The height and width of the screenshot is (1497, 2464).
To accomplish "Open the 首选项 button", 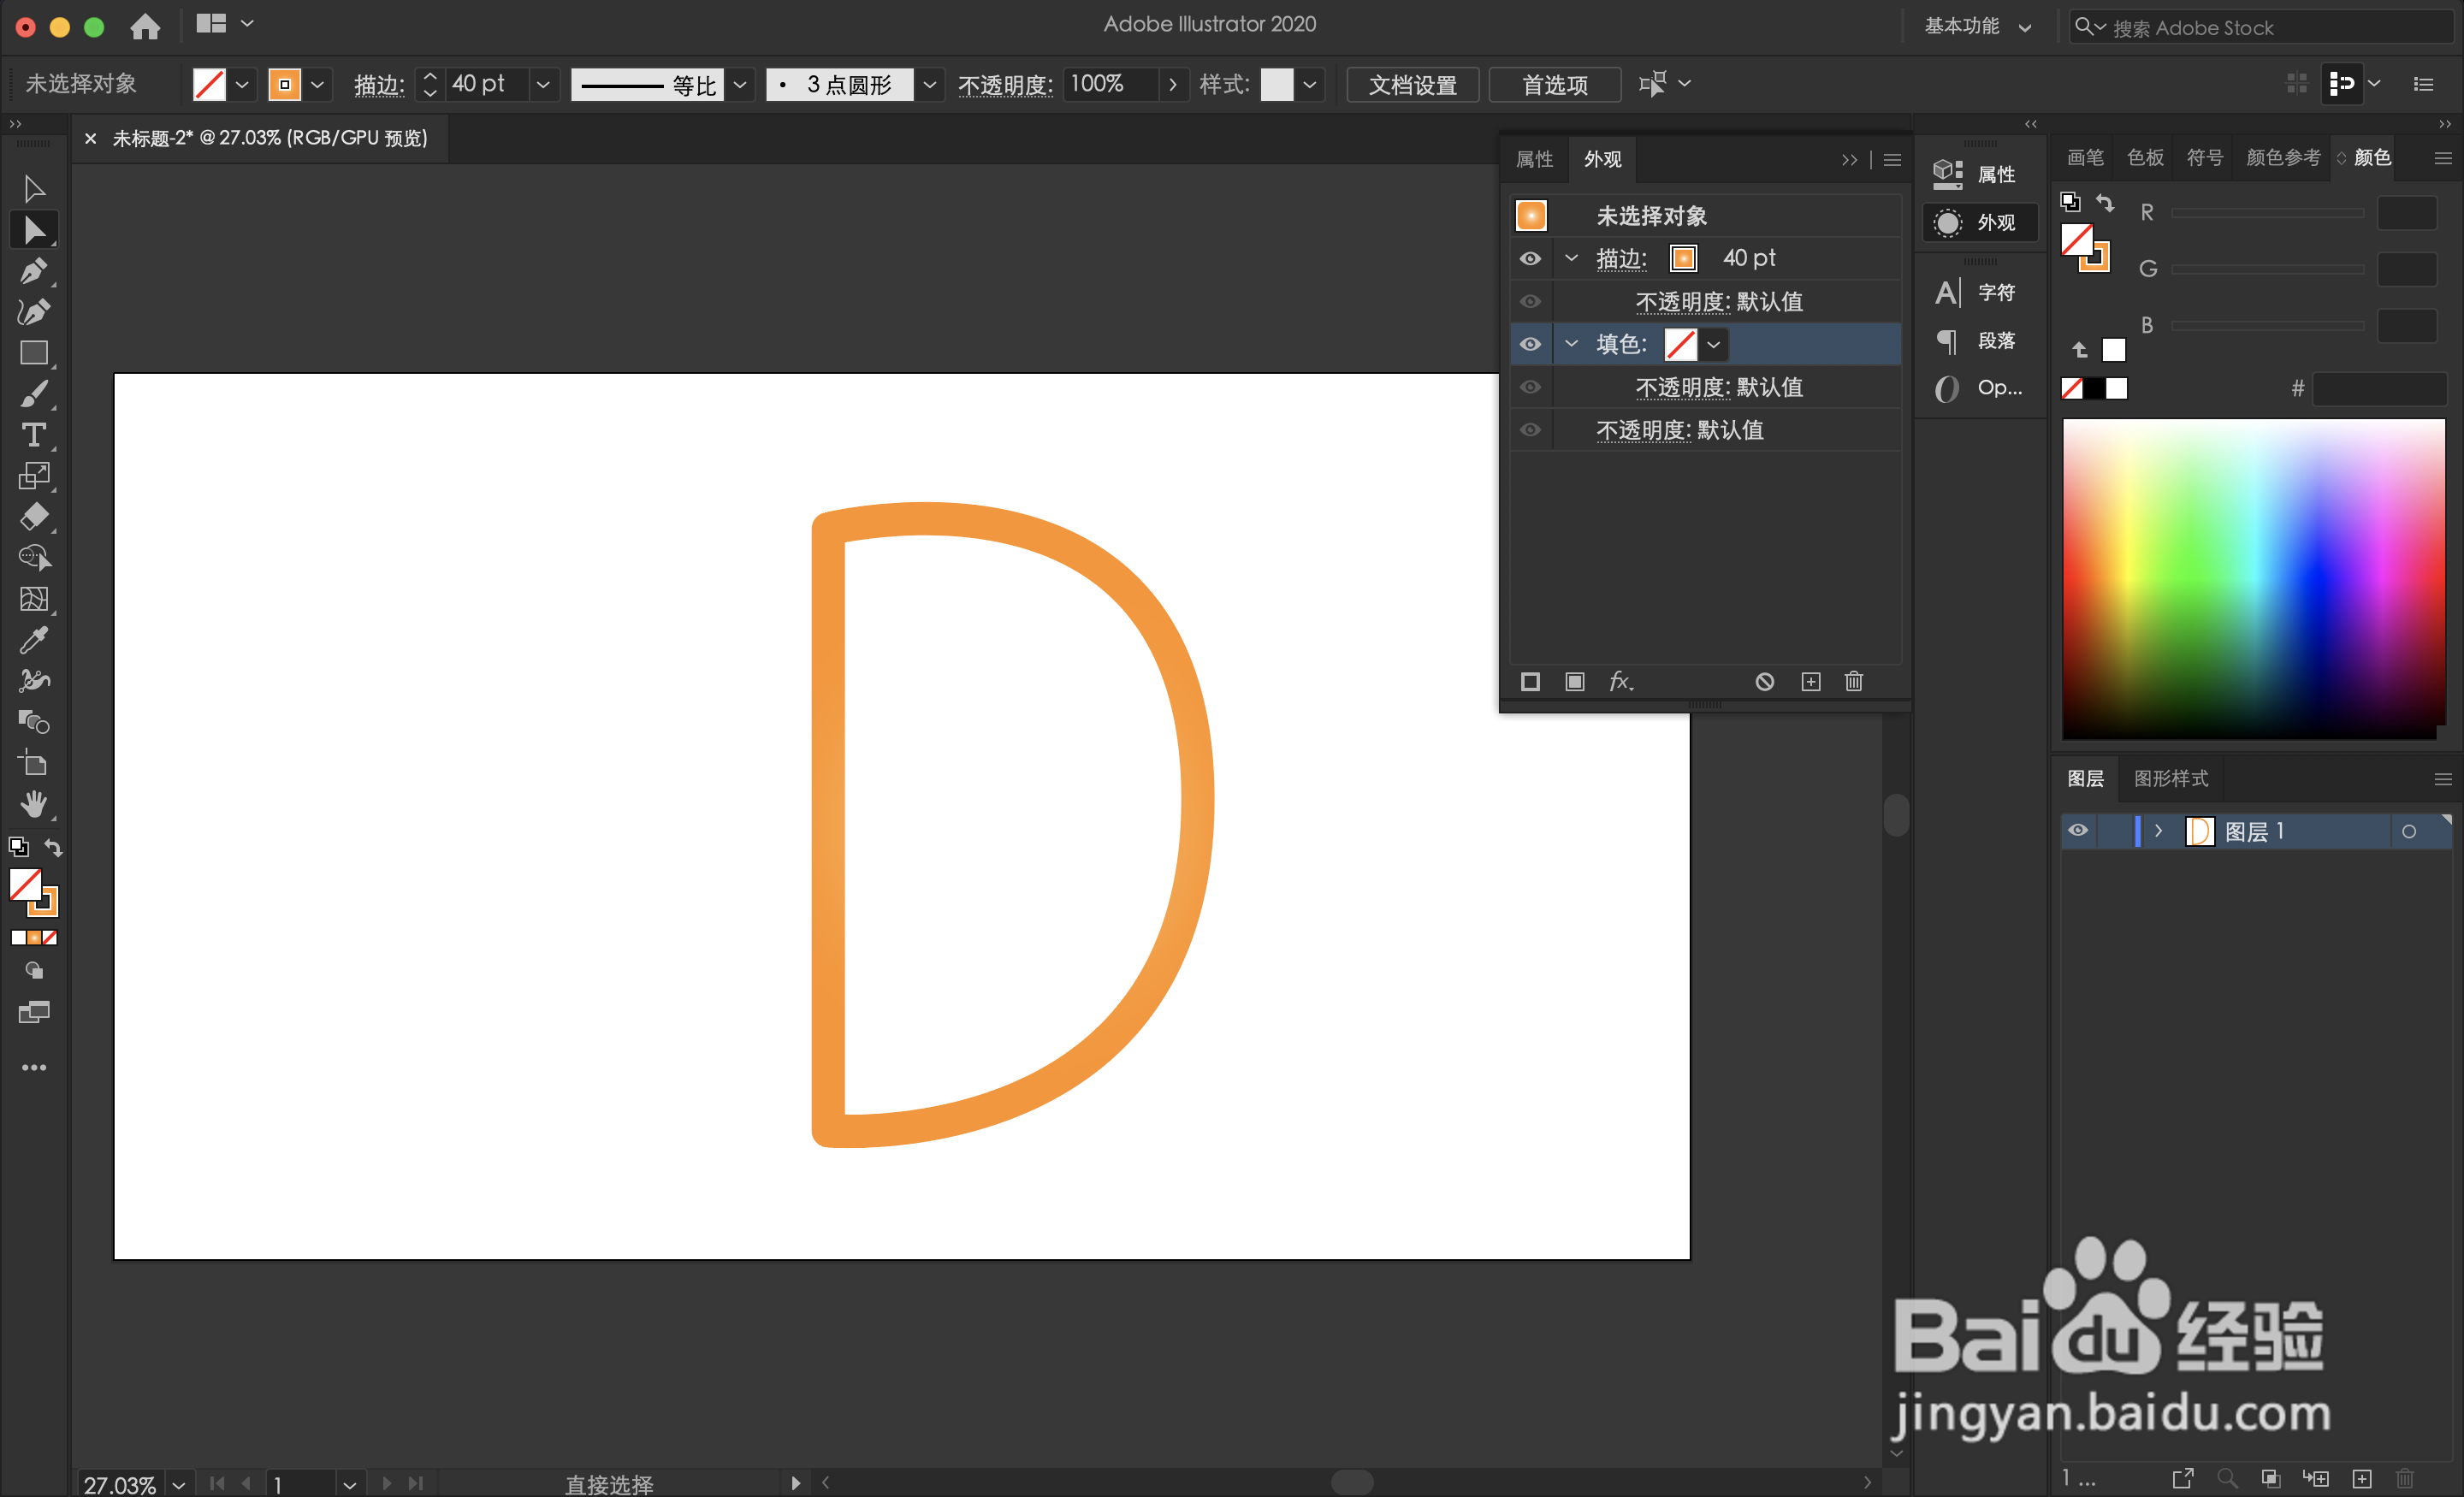I will click(1554, 84).
